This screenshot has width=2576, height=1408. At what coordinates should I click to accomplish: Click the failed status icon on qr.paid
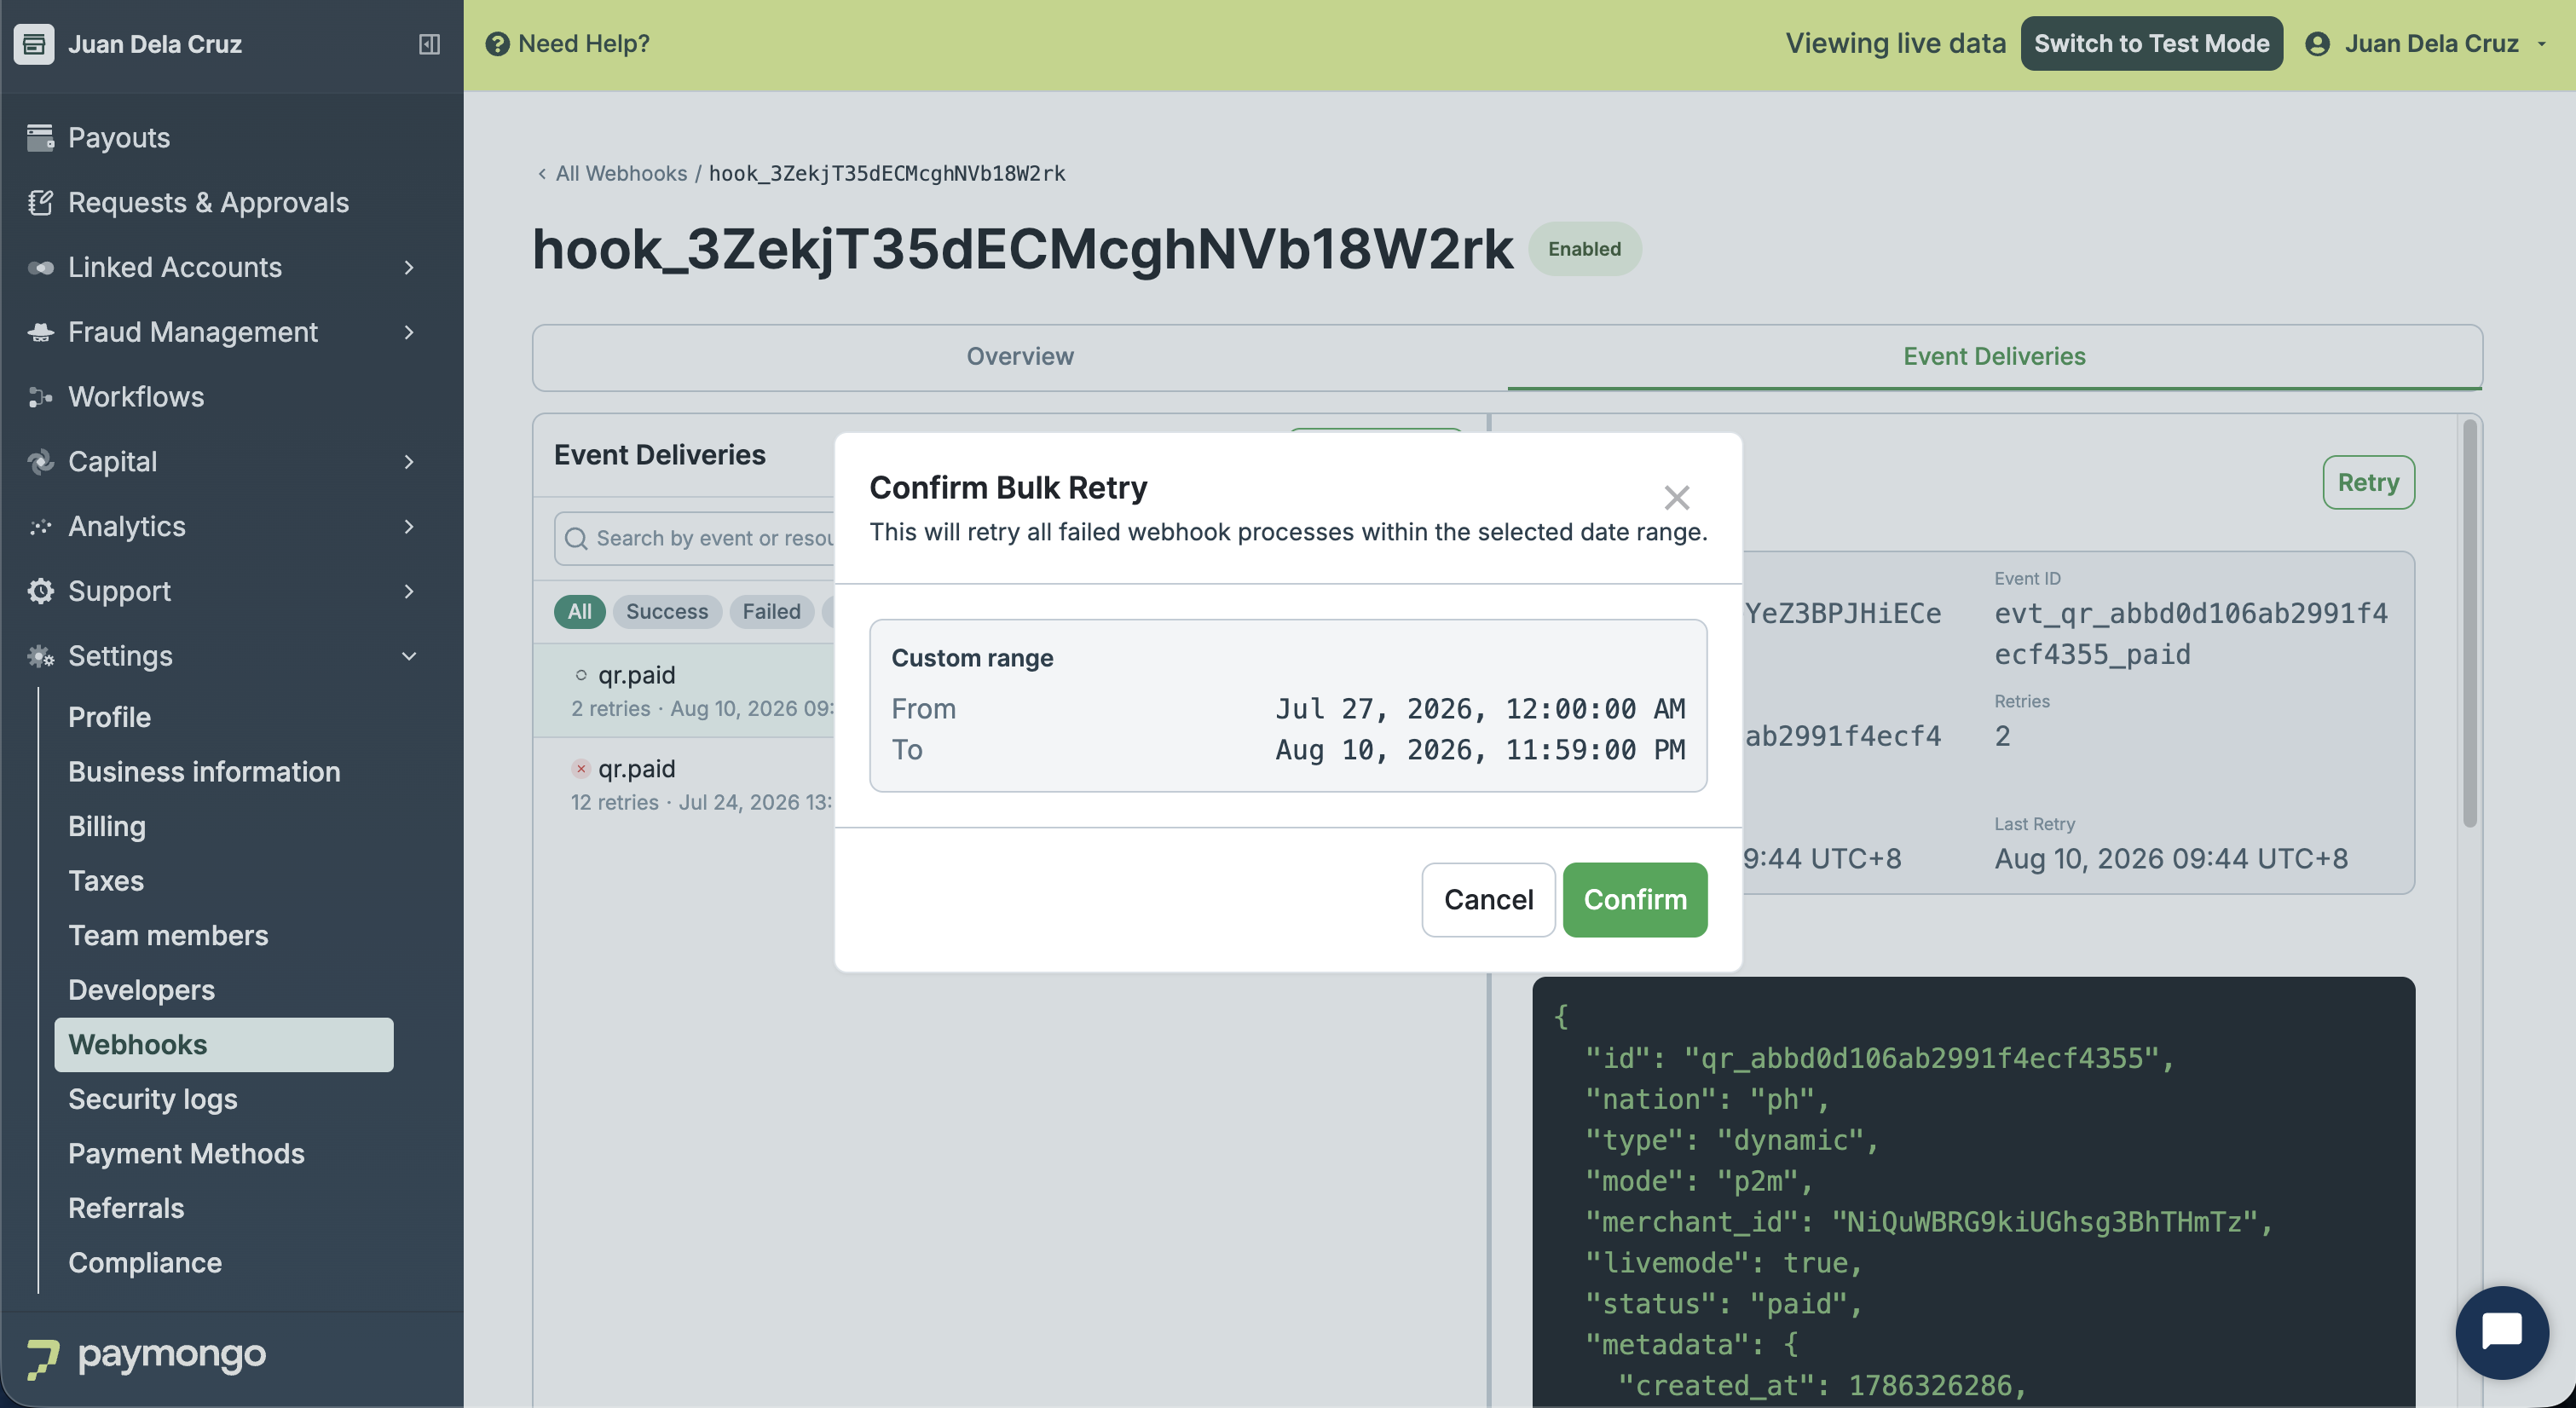(580, 769)
